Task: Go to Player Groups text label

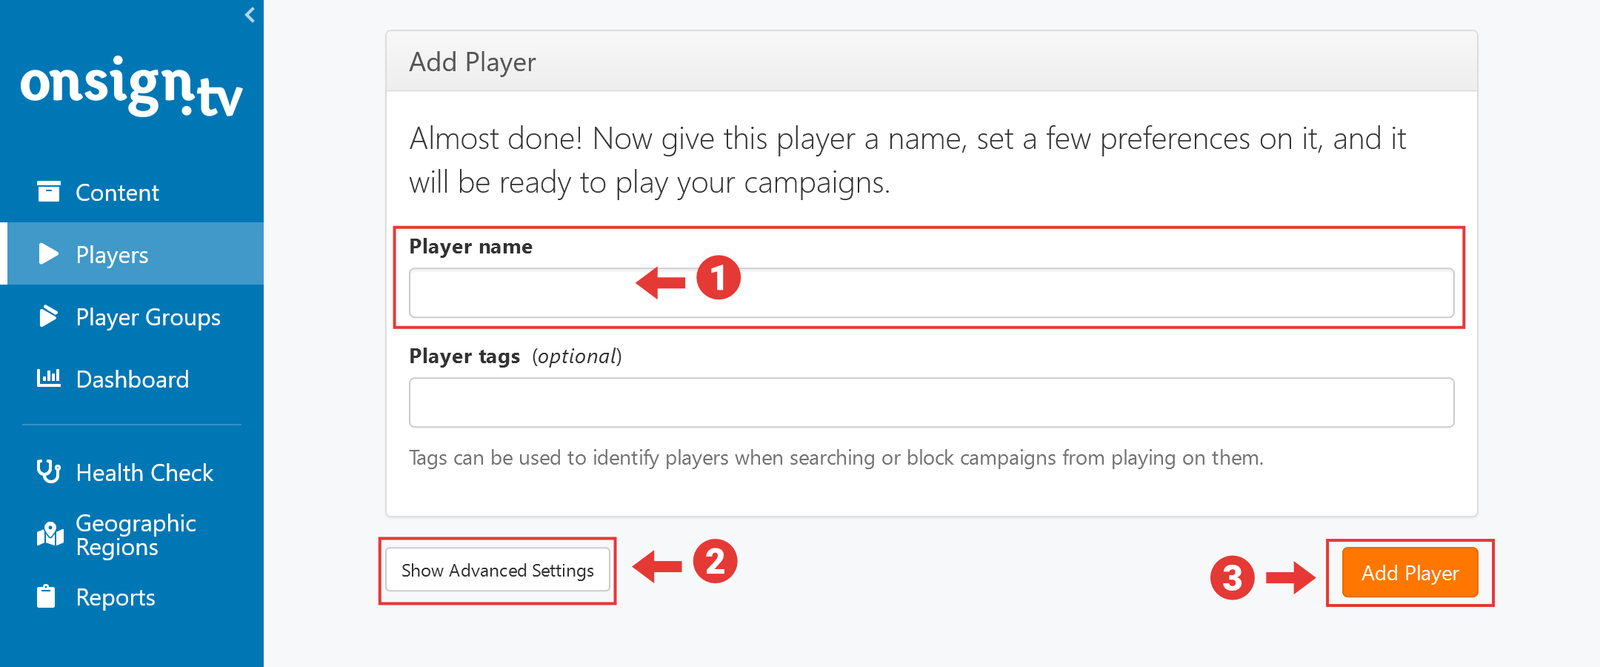Action: 148,318
